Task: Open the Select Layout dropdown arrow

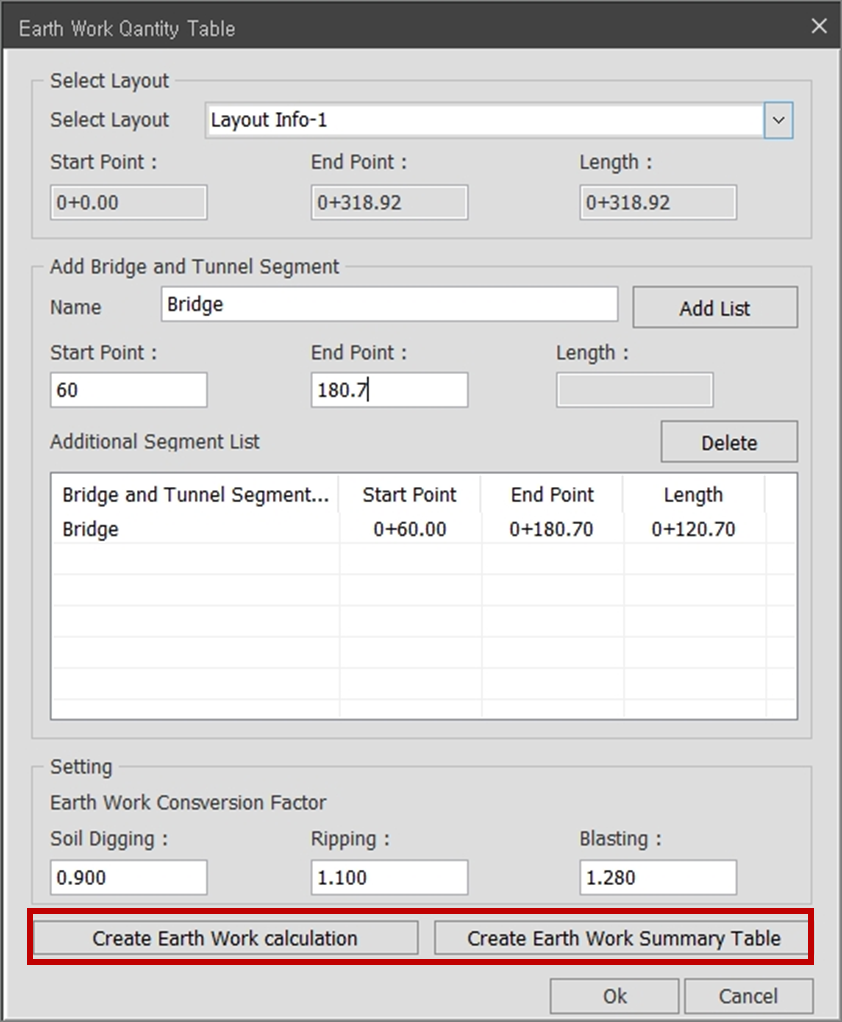Action: 778,121
